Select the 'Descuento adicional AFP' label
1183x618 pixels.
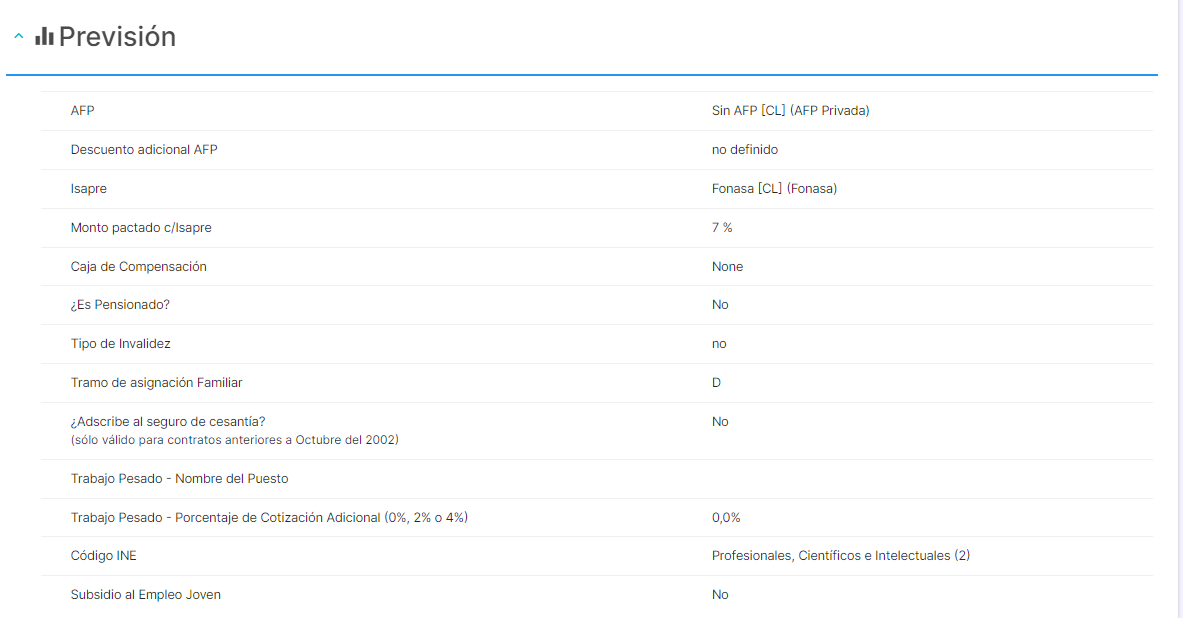pos(144,150)
